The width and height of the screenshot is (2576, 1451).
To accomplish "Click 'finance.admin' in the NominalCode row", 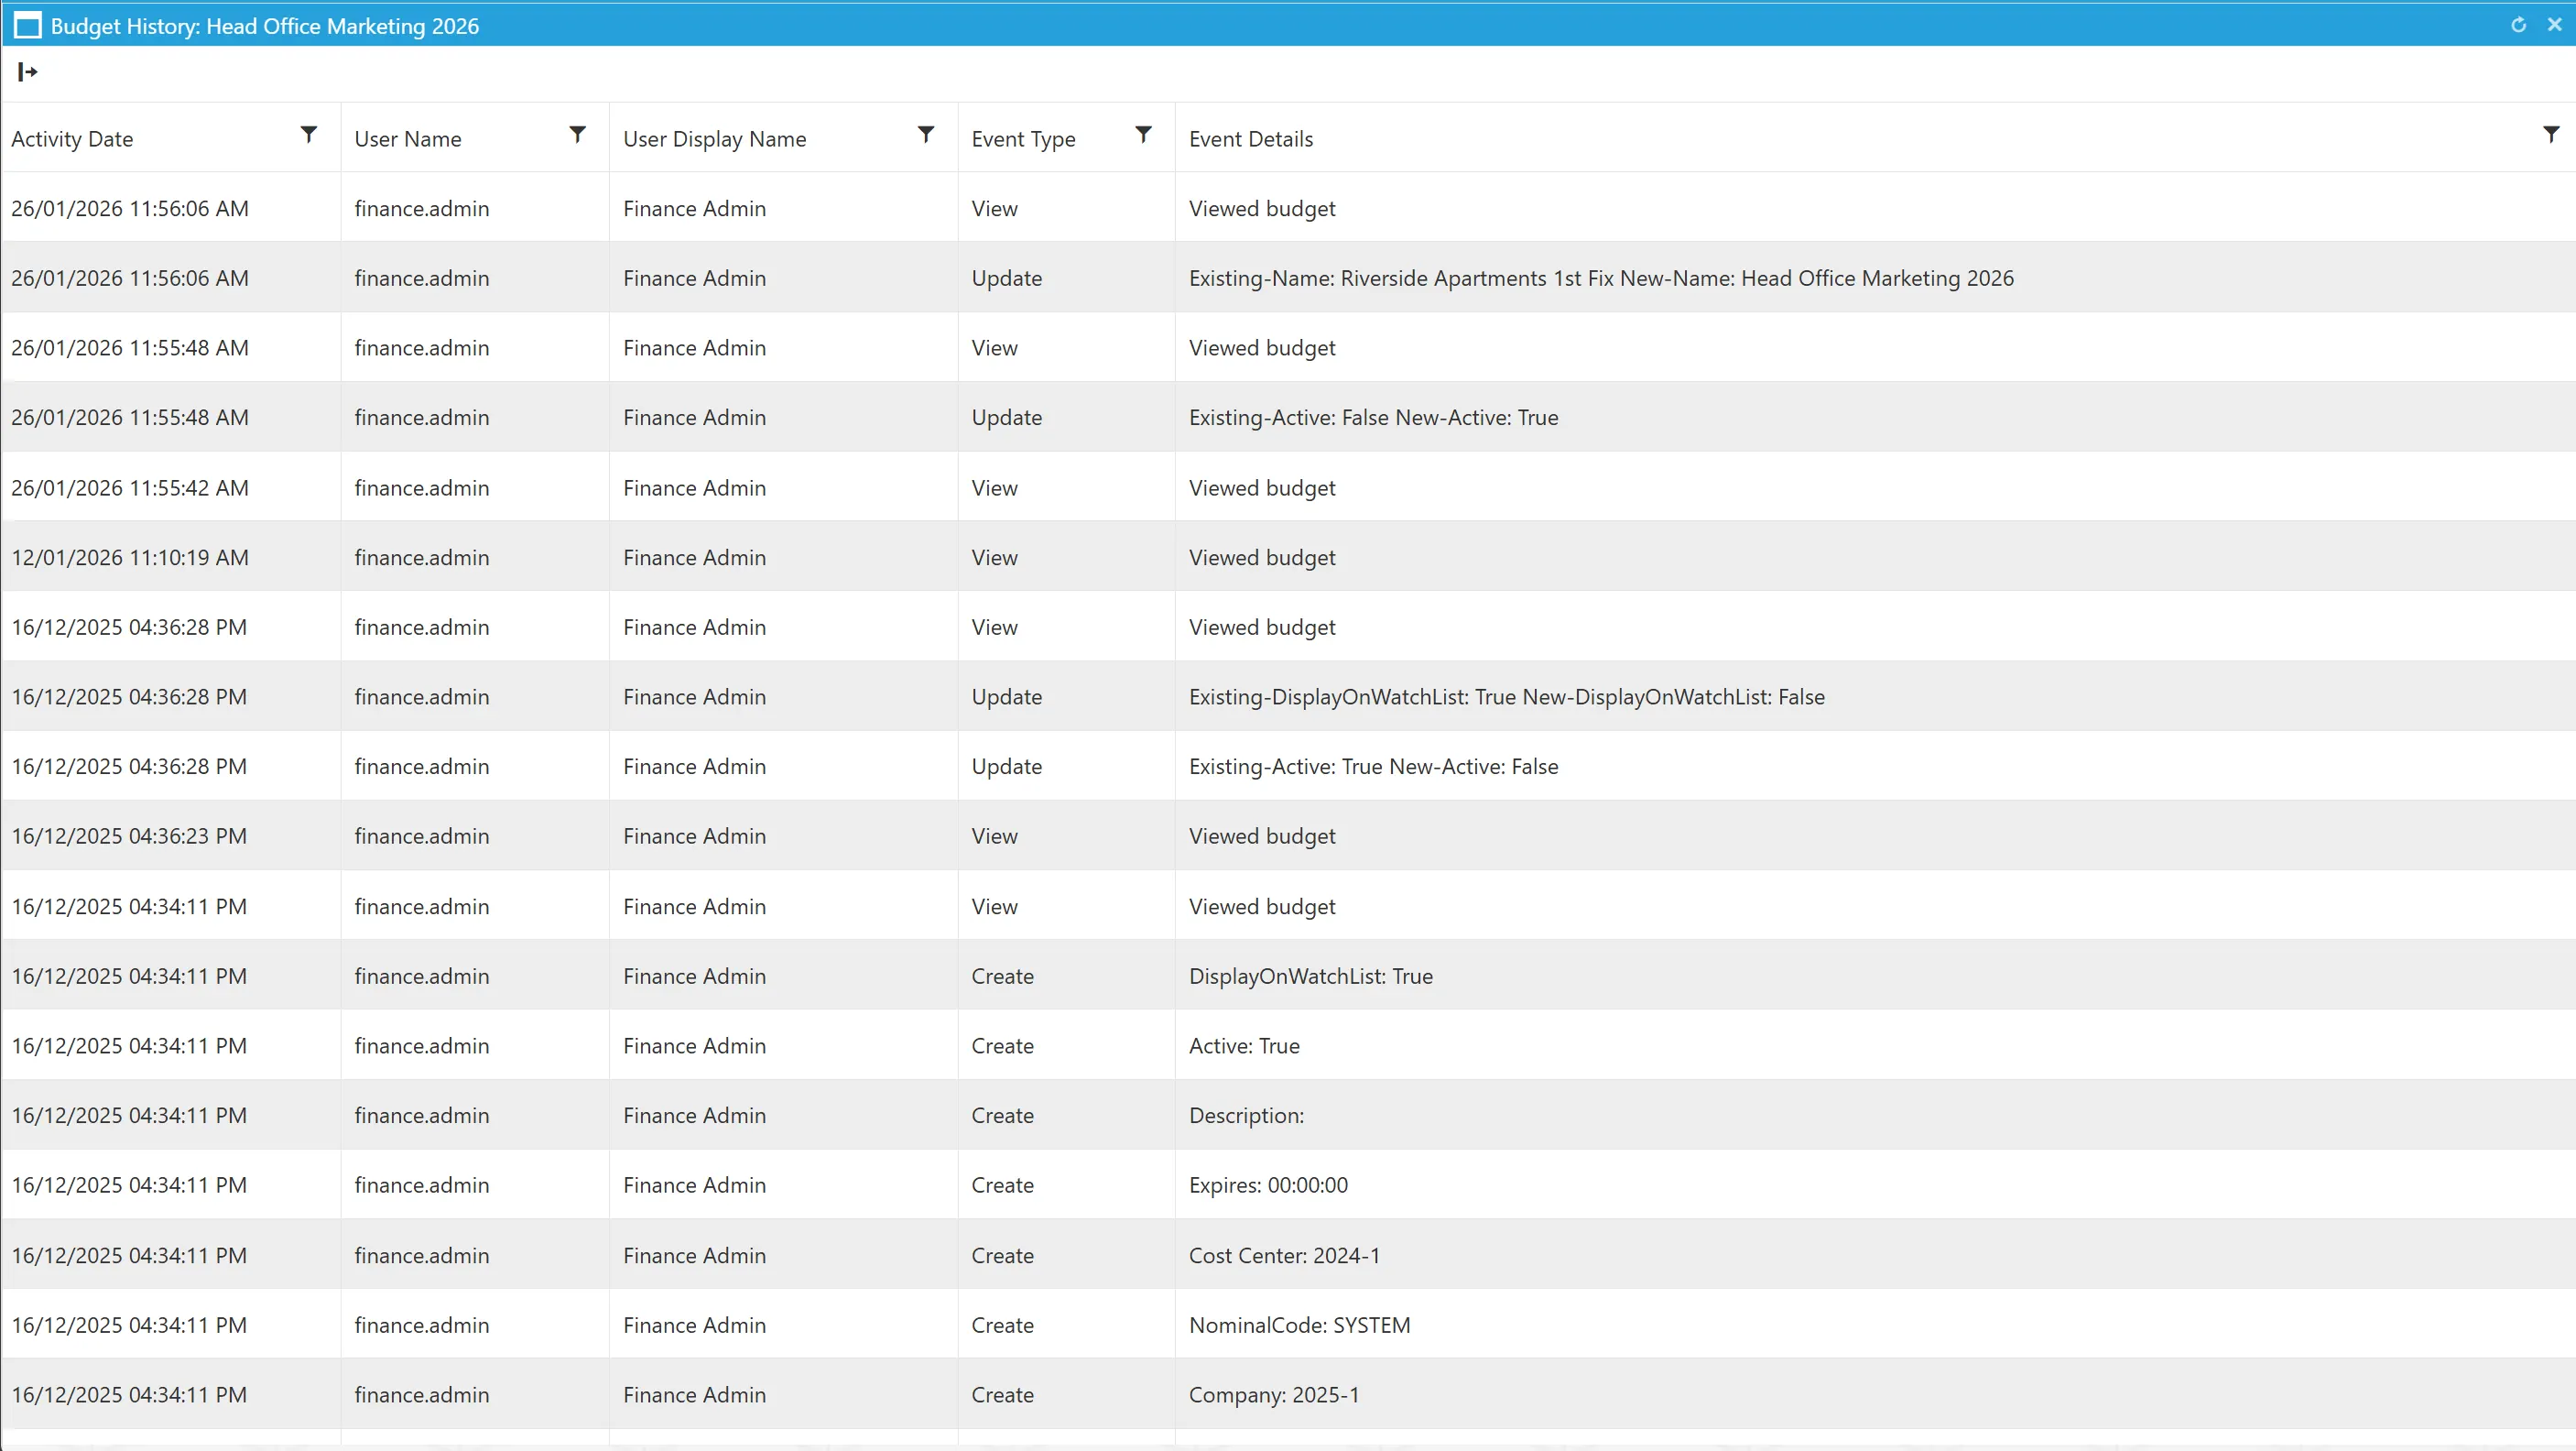I will click(422, 1325).
